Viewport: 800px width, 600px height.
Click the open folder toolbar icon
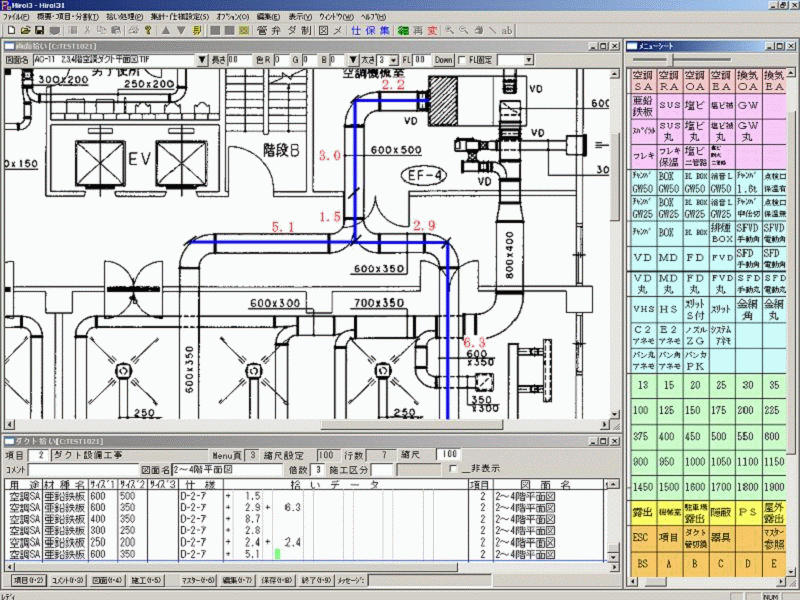(23, 31)
